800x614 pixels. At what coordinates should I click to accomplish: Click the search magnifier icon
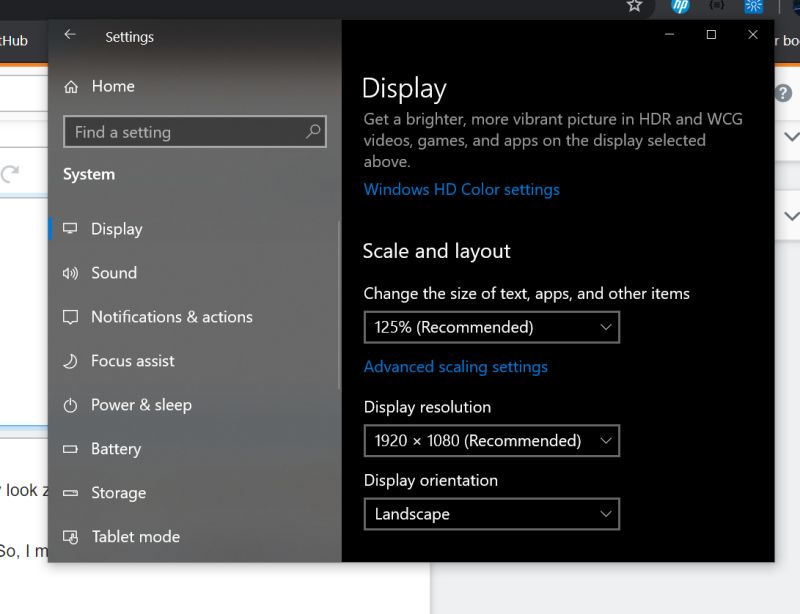(x=313, y=132)
